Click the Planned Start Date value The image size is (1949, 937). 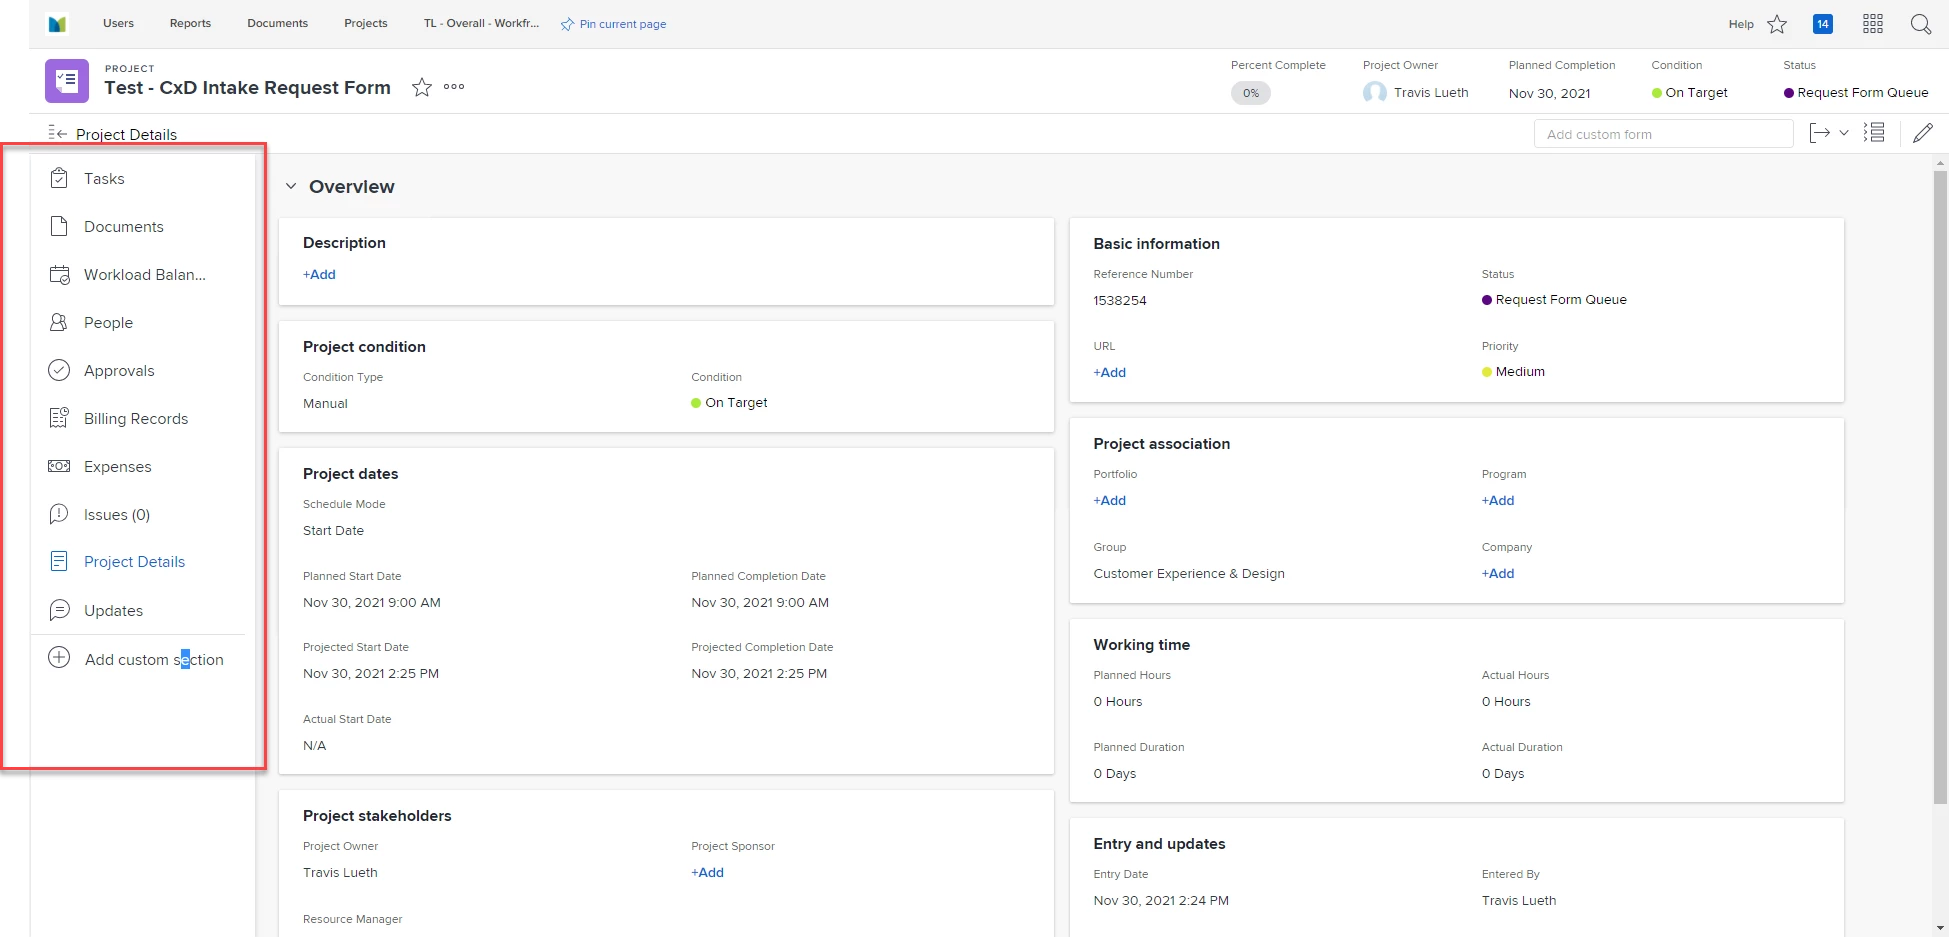click(x=372, y=602)
